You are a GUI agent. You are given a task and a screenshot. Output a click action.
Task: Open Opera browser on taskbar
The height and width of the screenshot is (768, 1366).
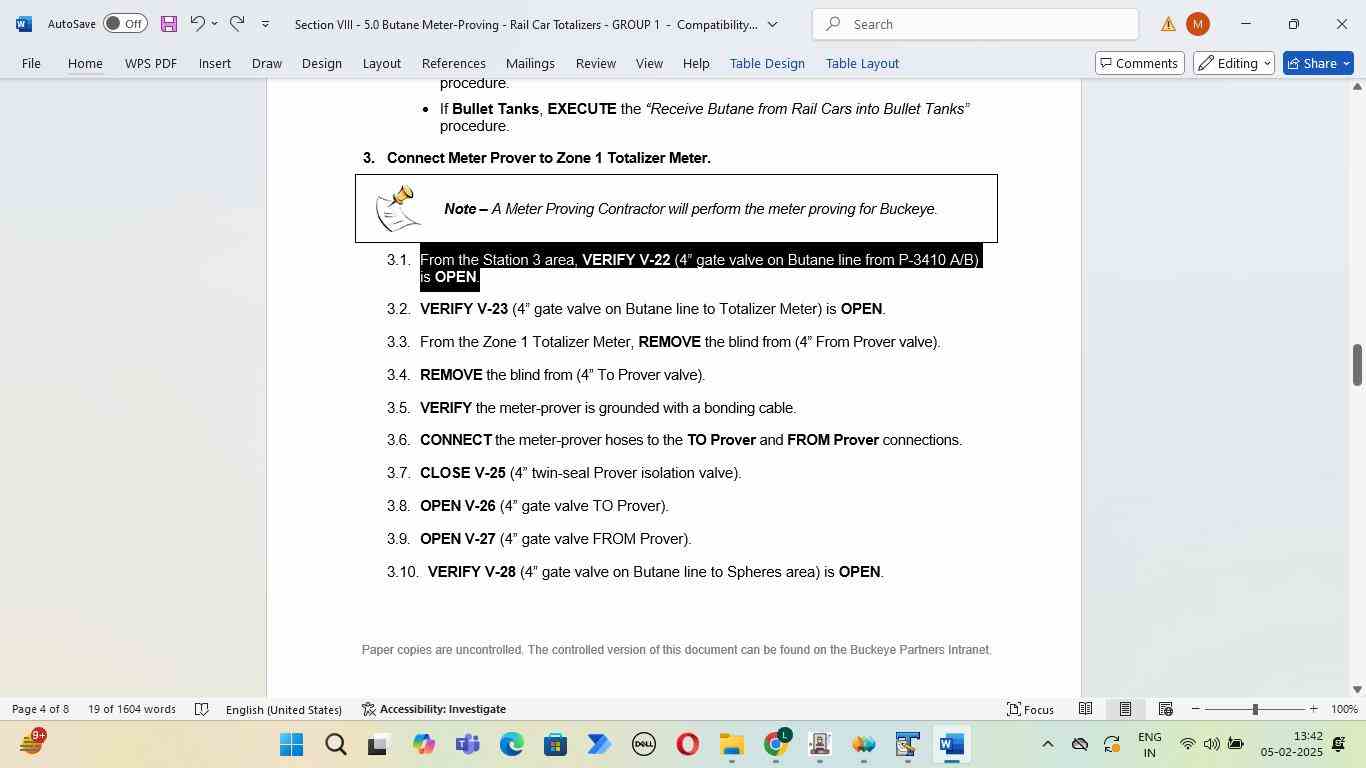(x=687, y=745)
